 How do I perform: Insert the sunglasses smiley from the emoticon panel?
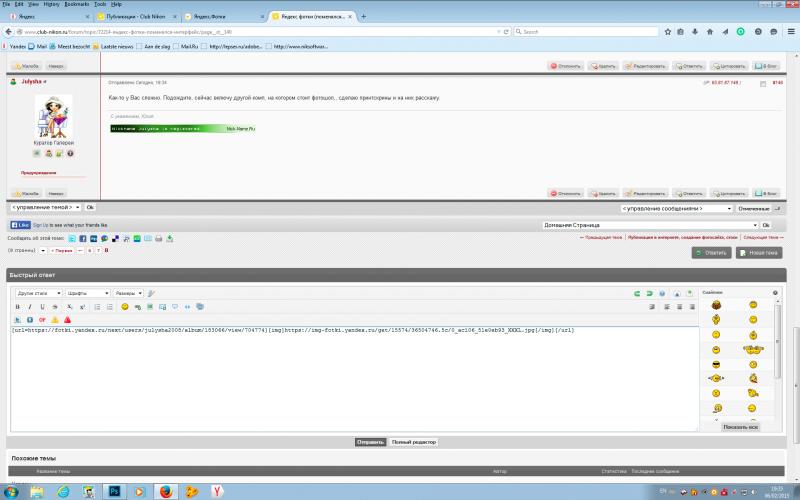point(716,364)
